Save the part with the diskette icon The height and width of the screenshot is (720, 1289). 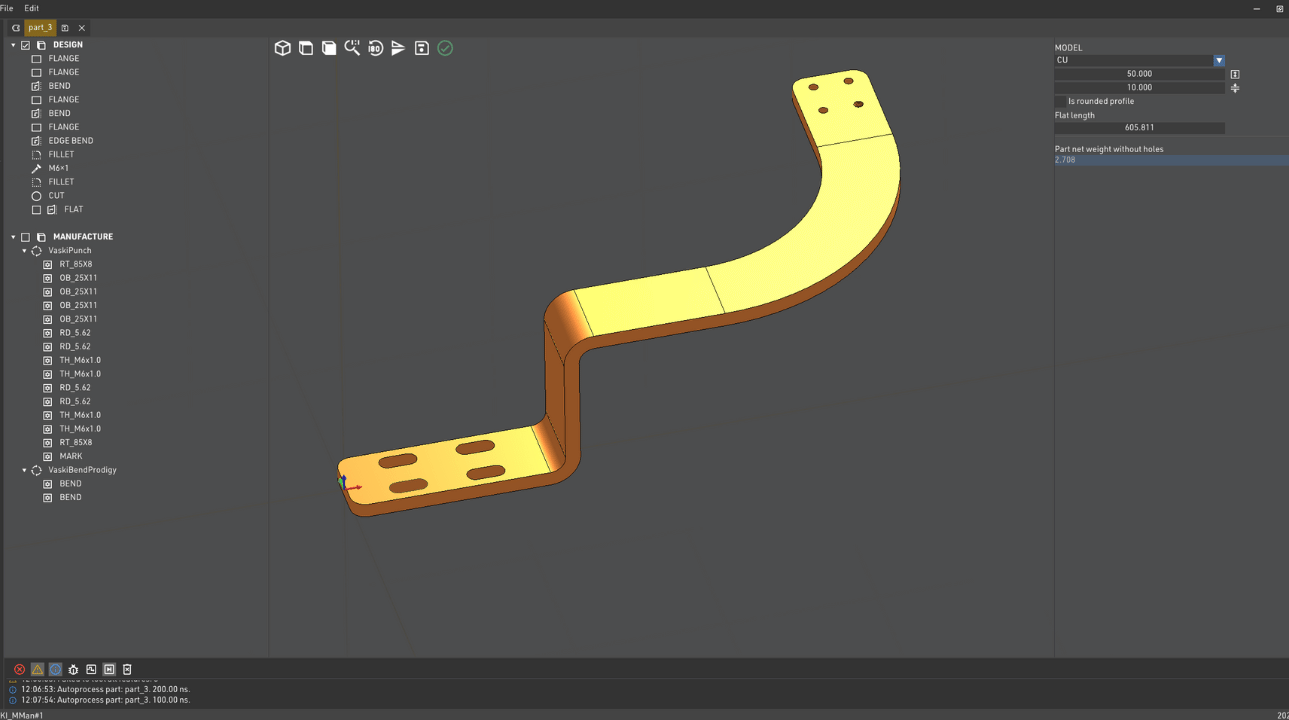[422, 48]
